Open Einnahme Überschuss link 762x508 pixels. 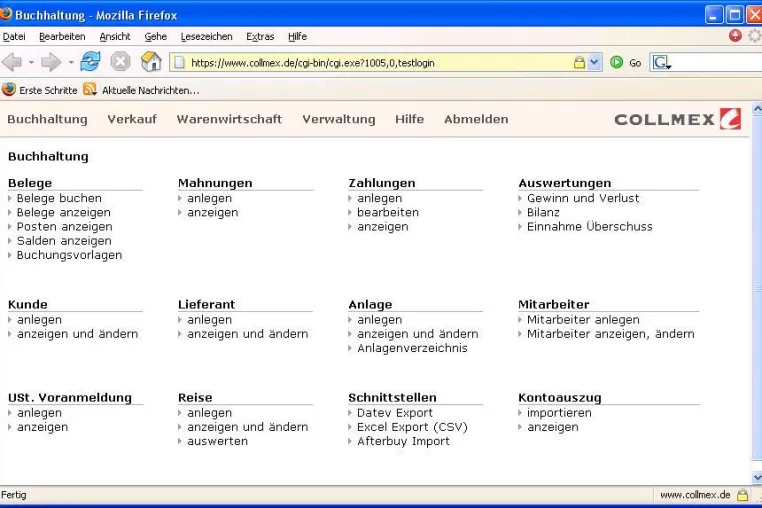coord(590,227)
